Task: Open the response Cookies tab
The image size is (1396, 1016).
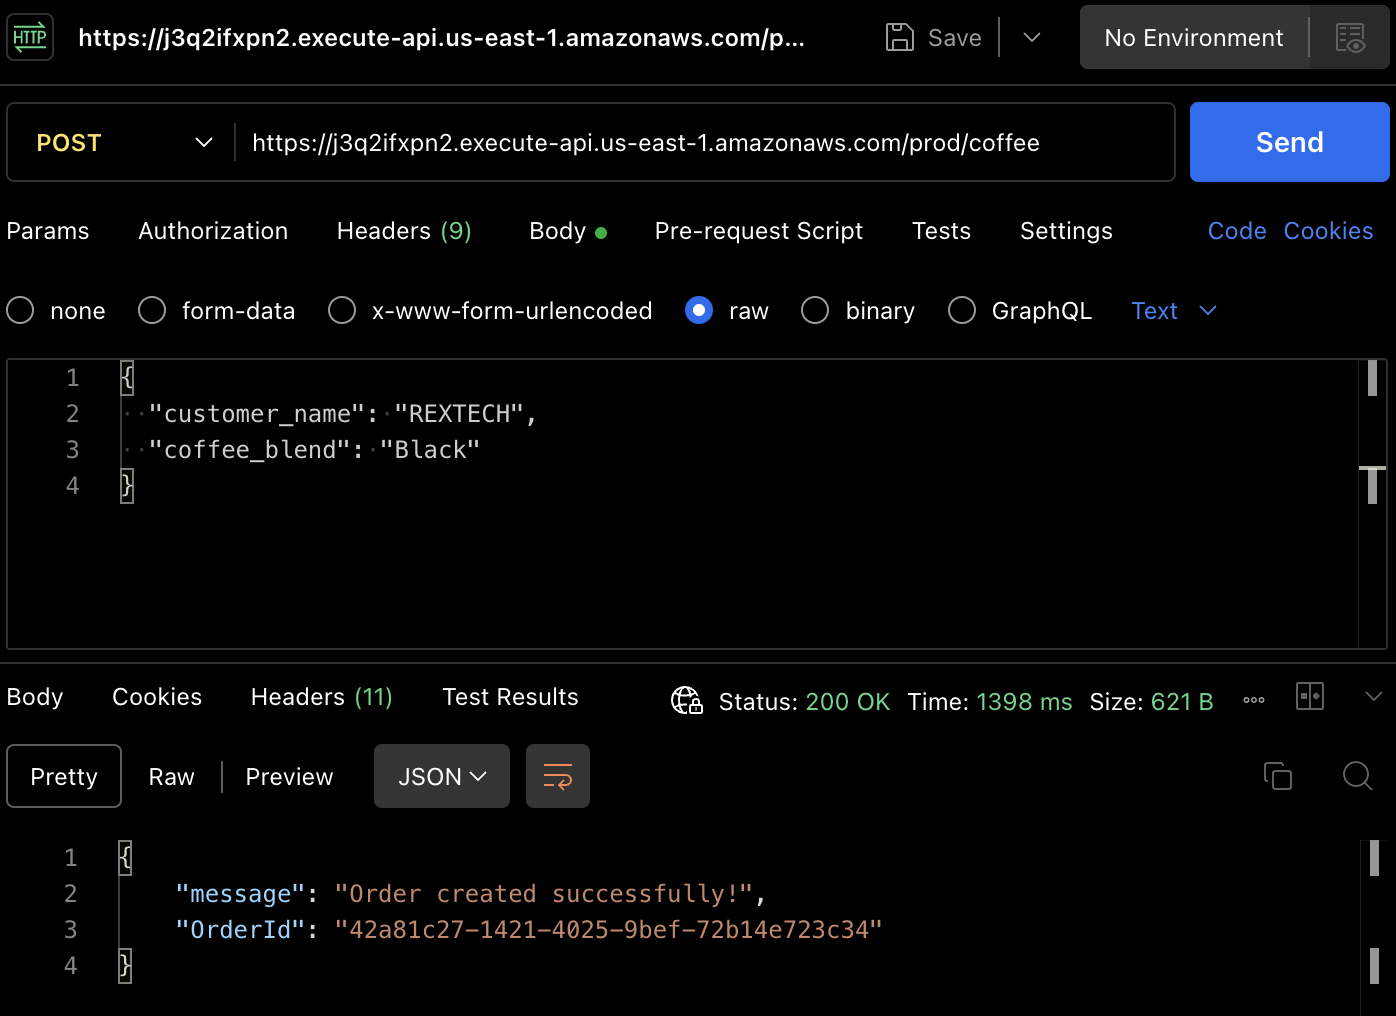Action: (x=157, y=697)
